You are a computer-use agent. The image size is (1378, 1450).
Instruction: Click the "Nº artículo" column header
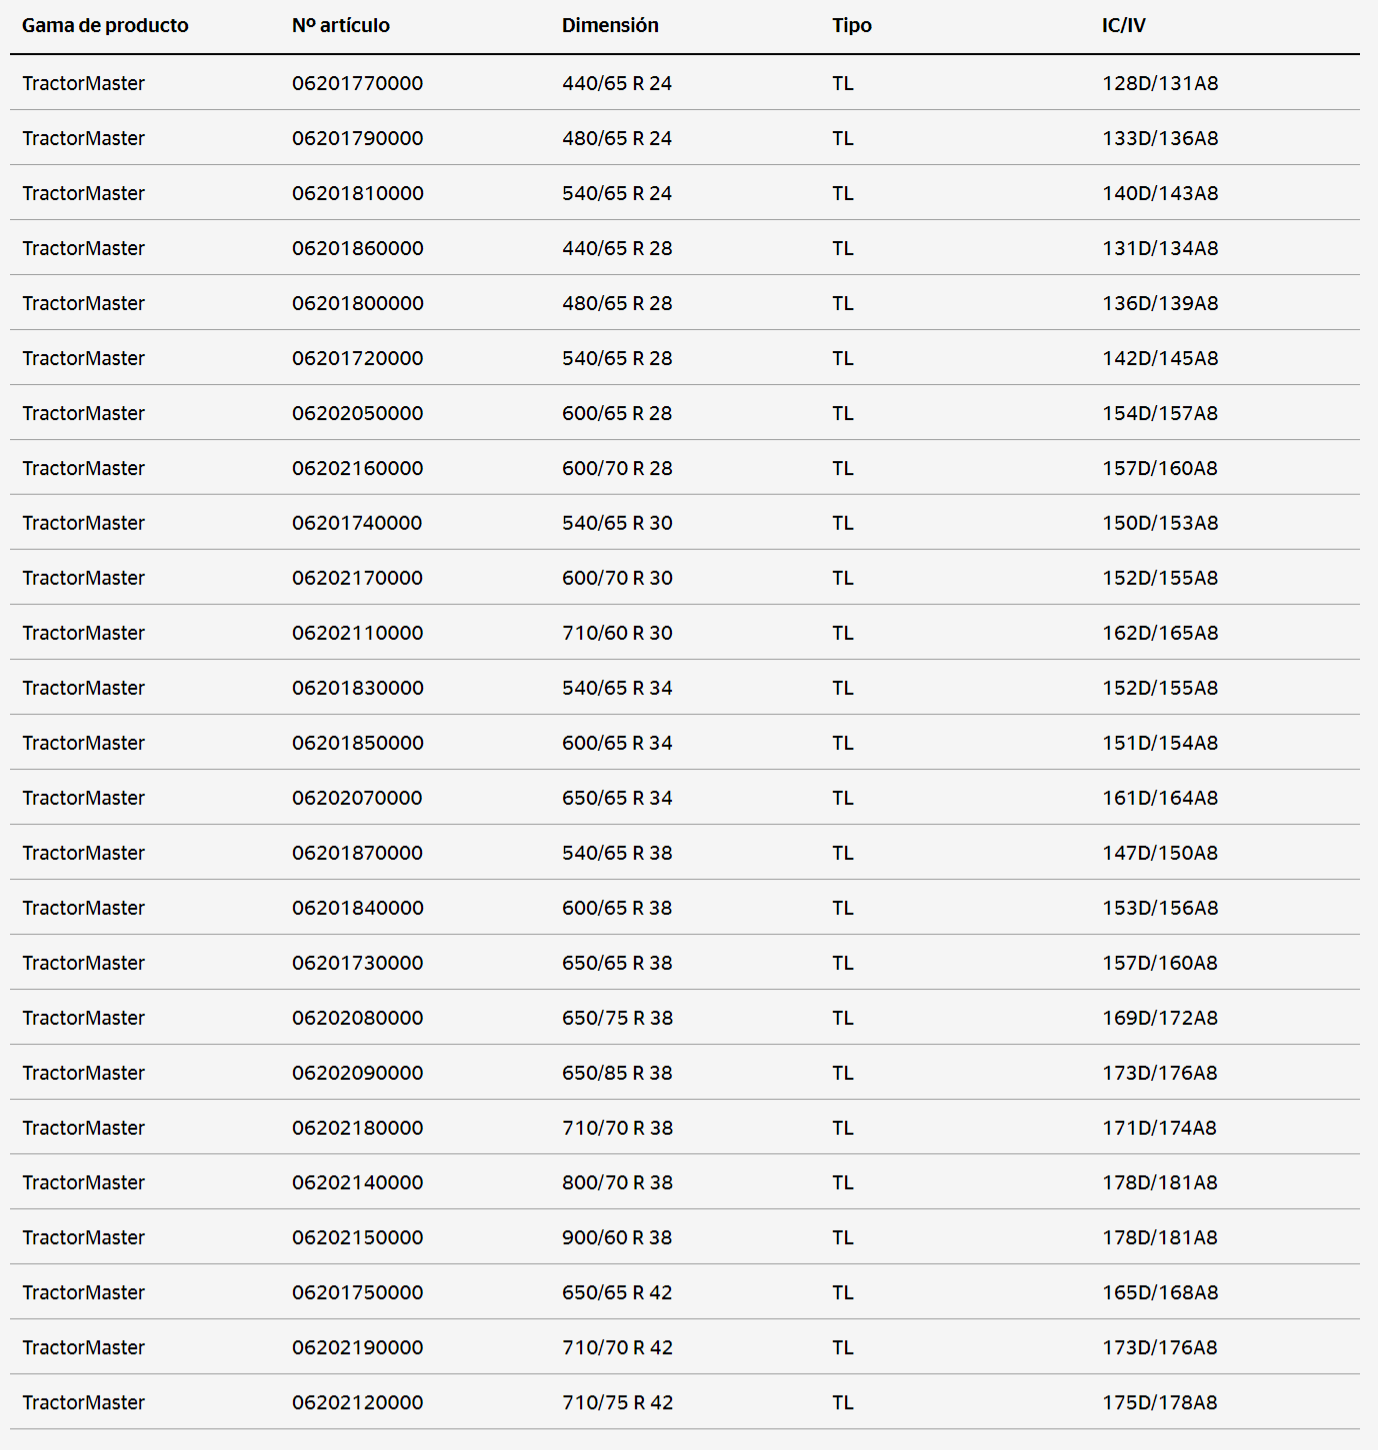[x=341, y=25]
